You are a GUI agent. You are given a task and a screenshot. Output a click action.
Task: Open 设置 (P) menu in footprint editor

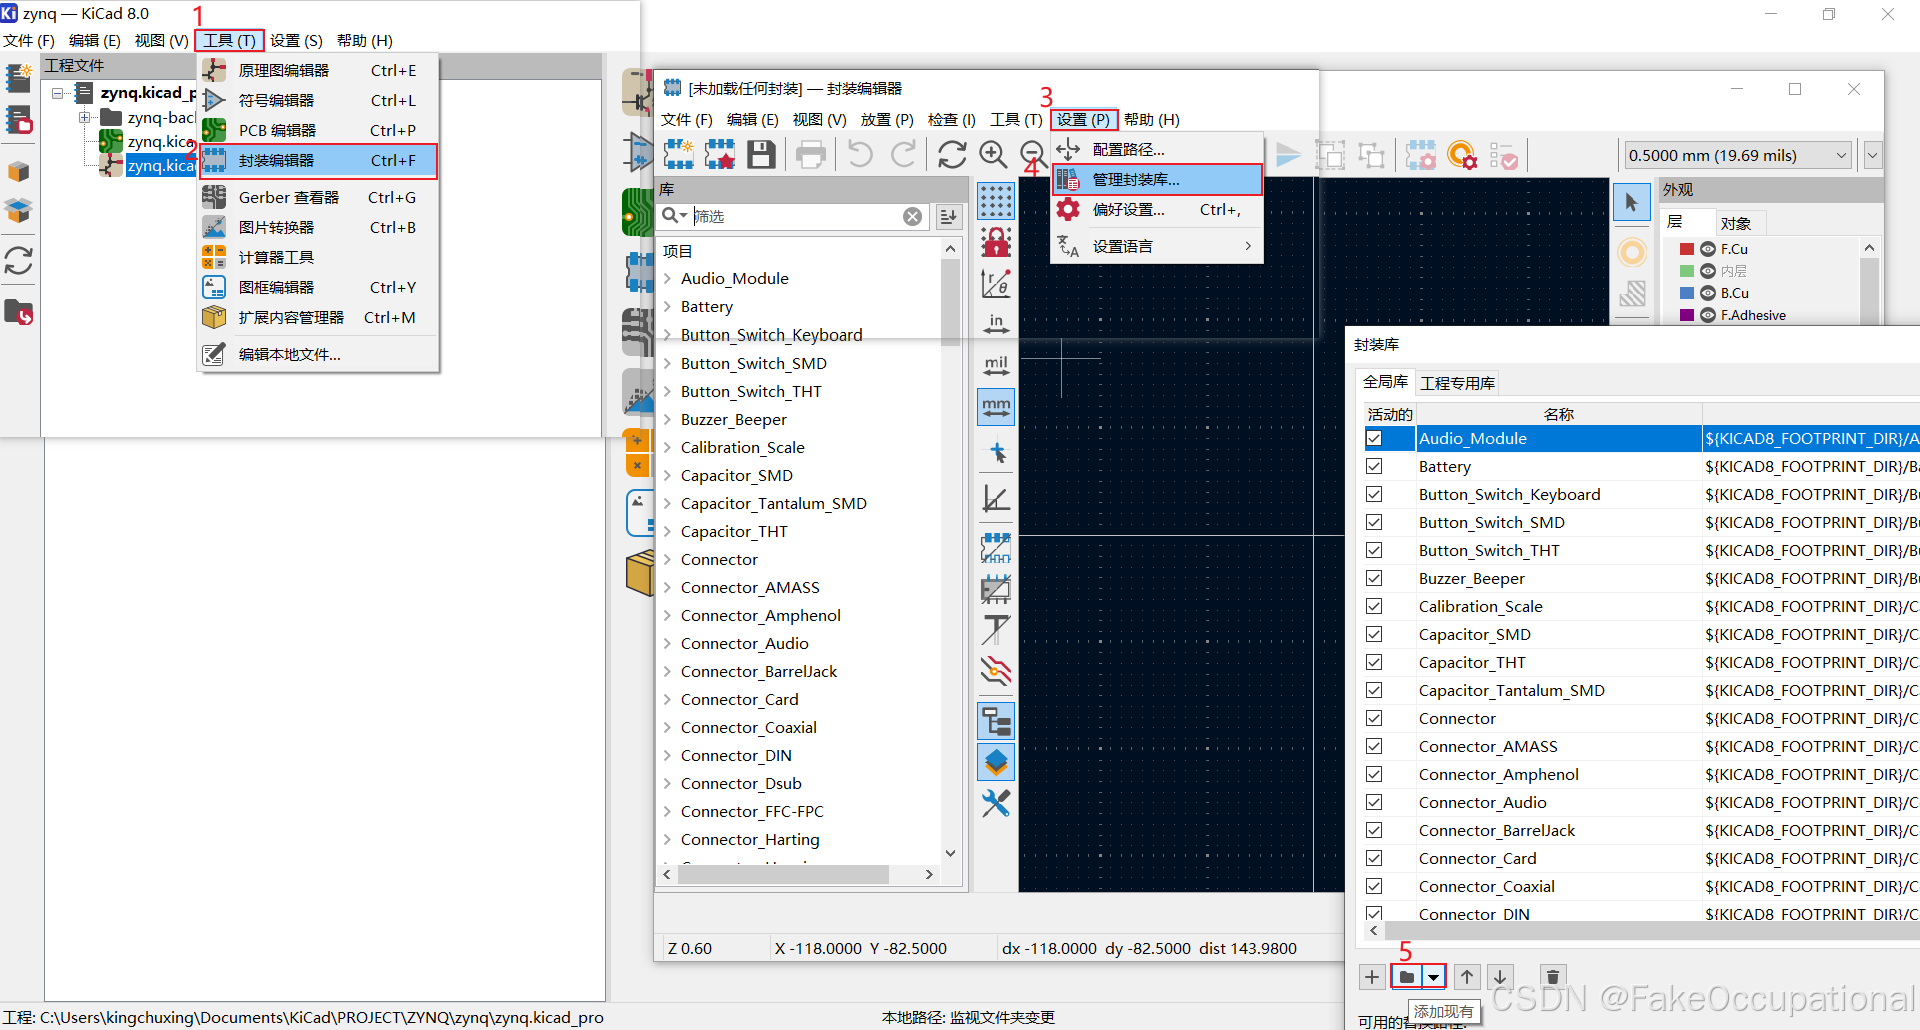pyautogui.click(x=1084, y=119)
